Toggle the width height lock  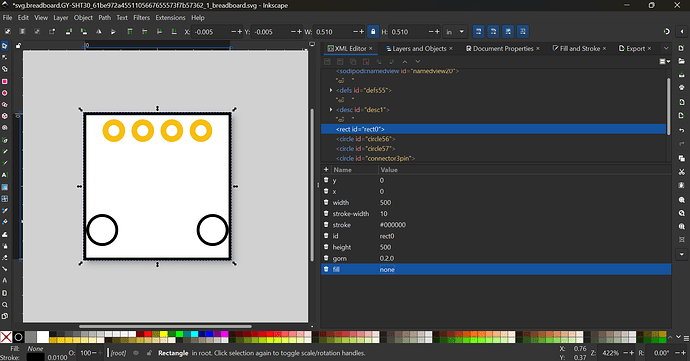point(373,32)
